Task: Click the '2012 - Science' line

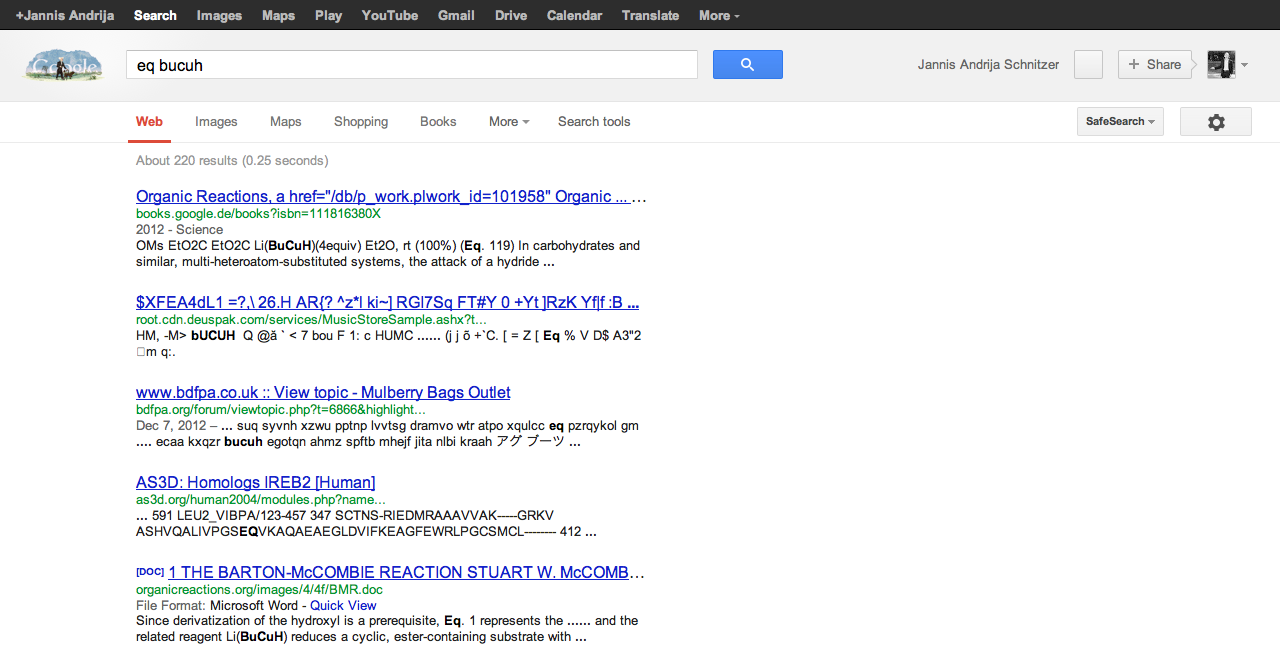Action: (x=179, y=229)
